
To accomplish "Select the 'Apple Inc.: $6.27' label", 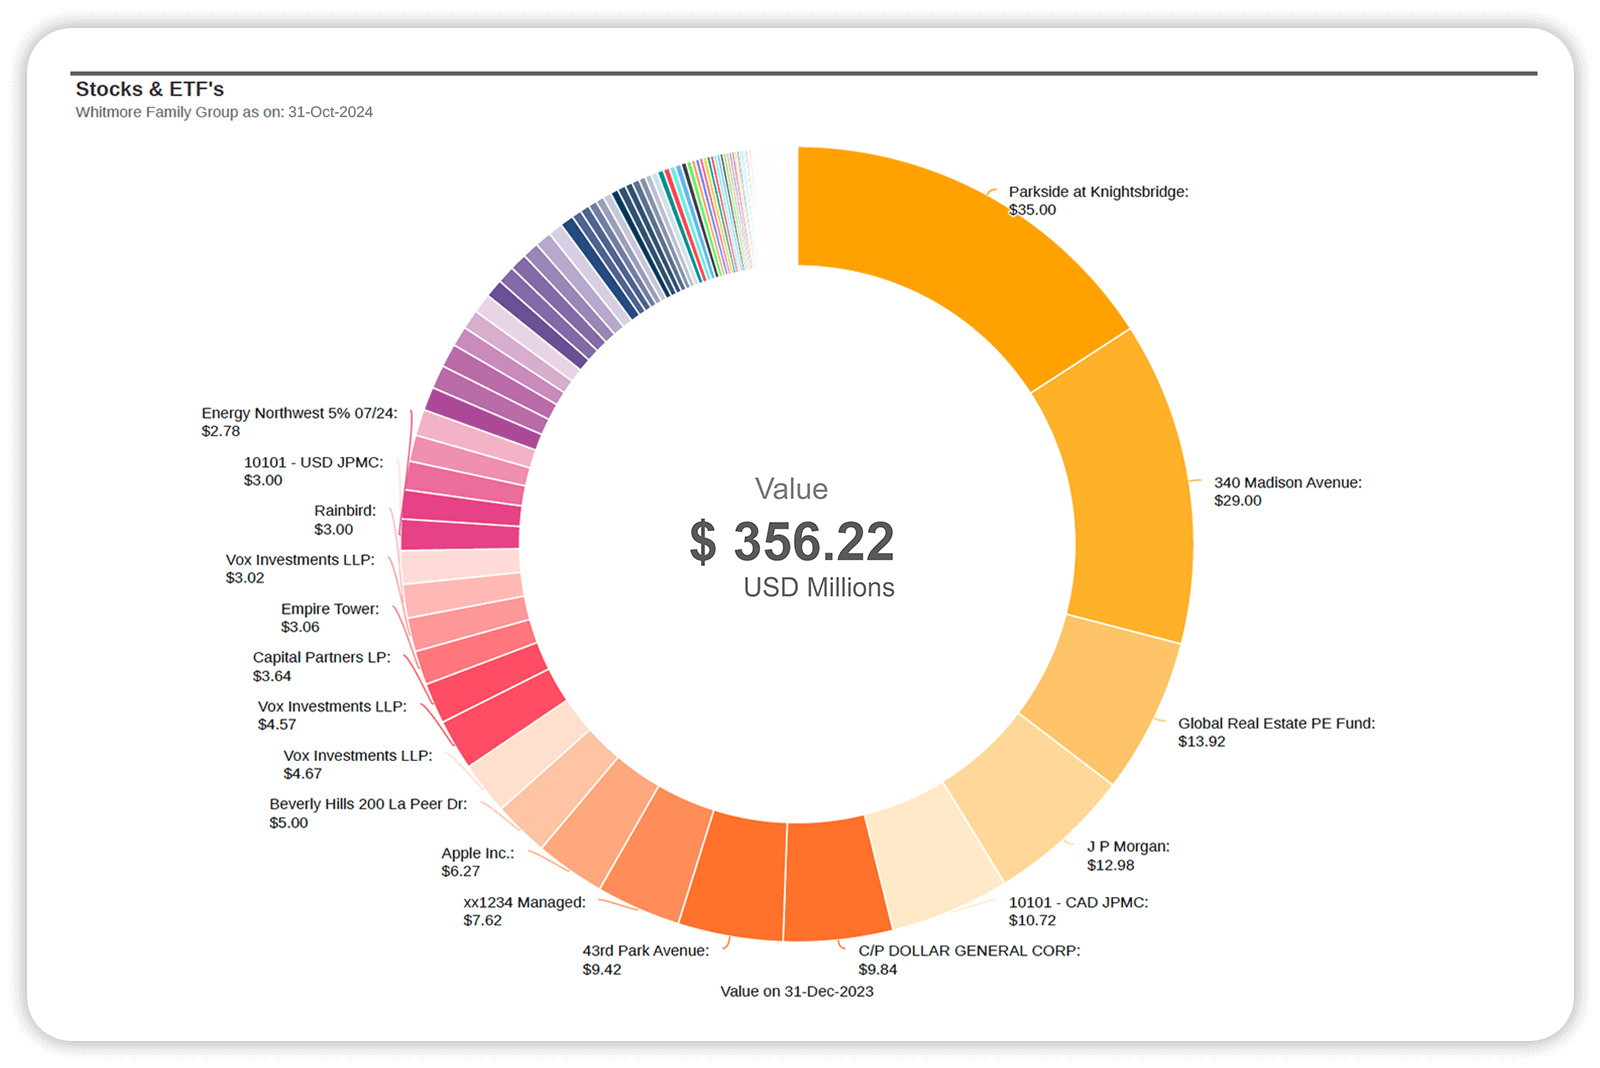I will point(478,862).
